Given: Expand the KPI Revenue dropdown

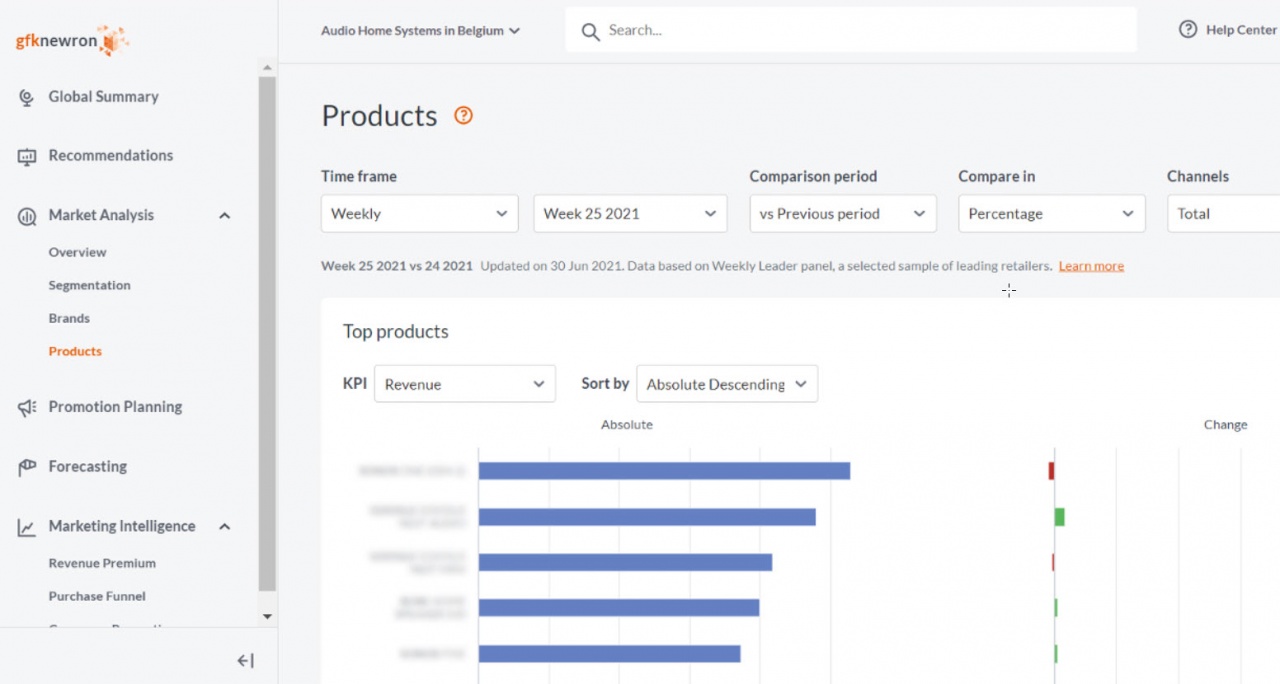Looking at the screenshot, I should pyautogui.click(x=464, y=384).
